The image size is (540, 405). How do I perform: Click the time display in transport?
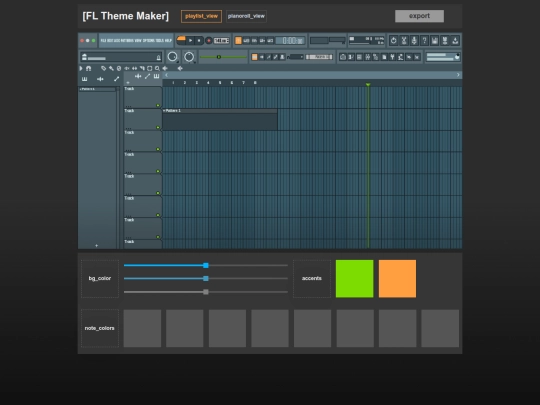(x=290, y=41)
